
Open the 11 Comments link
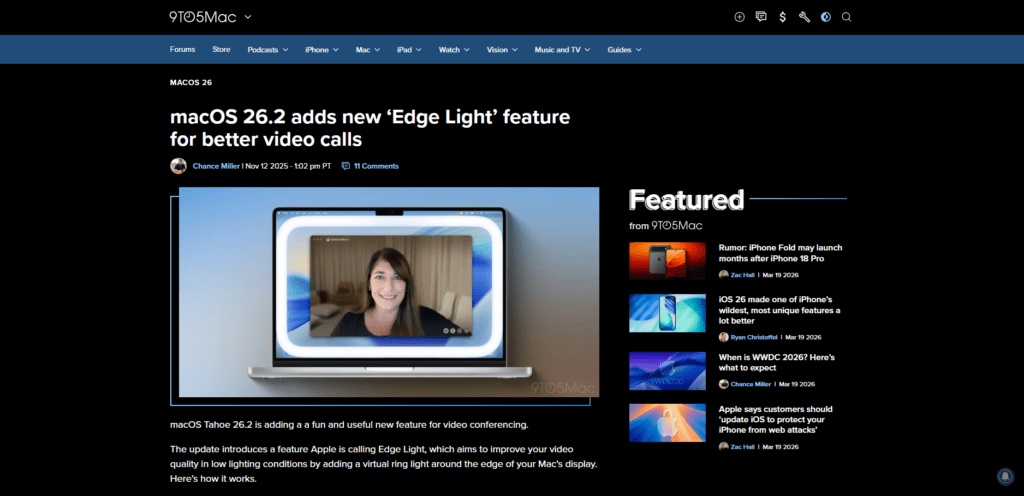(376, 166)
